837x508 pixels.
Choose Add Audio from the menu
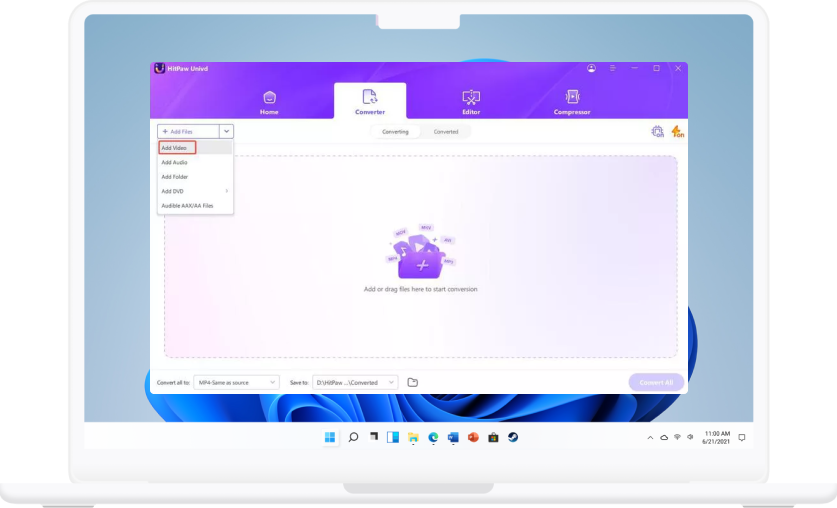pyautogui.click(x=195, y=162)
